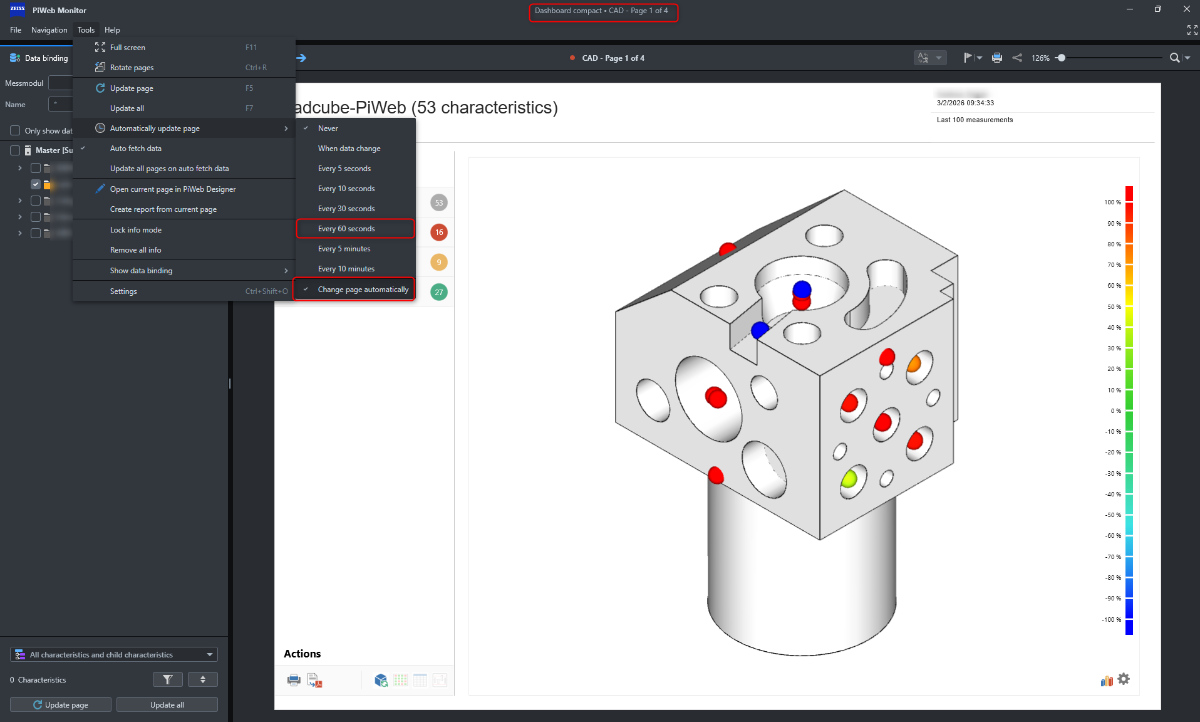Check the Master database checkbox

(x=15, y=150)
